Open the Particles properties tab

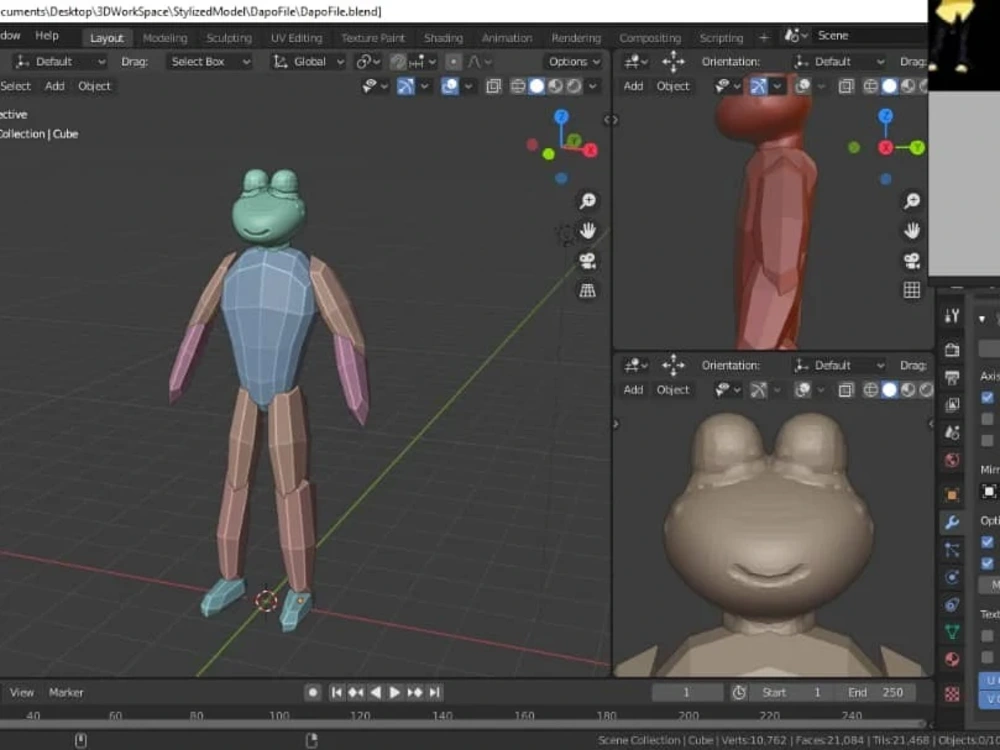point(952,550)
